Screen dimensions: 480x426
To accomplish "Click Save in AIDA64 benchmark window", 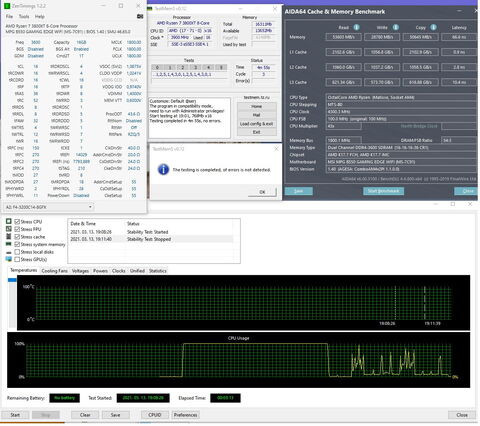I will coord(299,191).
